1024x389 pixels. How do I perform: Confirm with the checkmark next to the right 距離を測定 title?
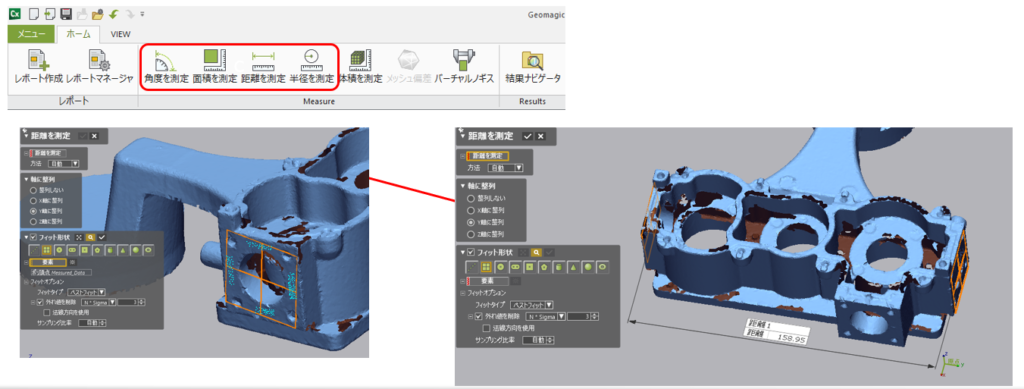[x=528, y=136]
